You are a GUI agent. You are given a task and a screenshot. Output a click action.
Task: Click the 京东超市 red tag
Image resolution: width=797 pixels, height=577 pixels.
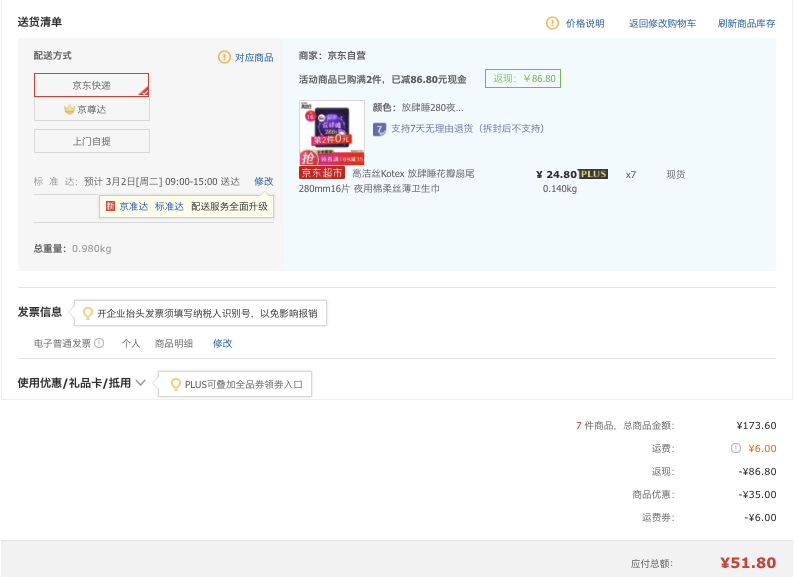pyautogui.click(x=322, y=173)
